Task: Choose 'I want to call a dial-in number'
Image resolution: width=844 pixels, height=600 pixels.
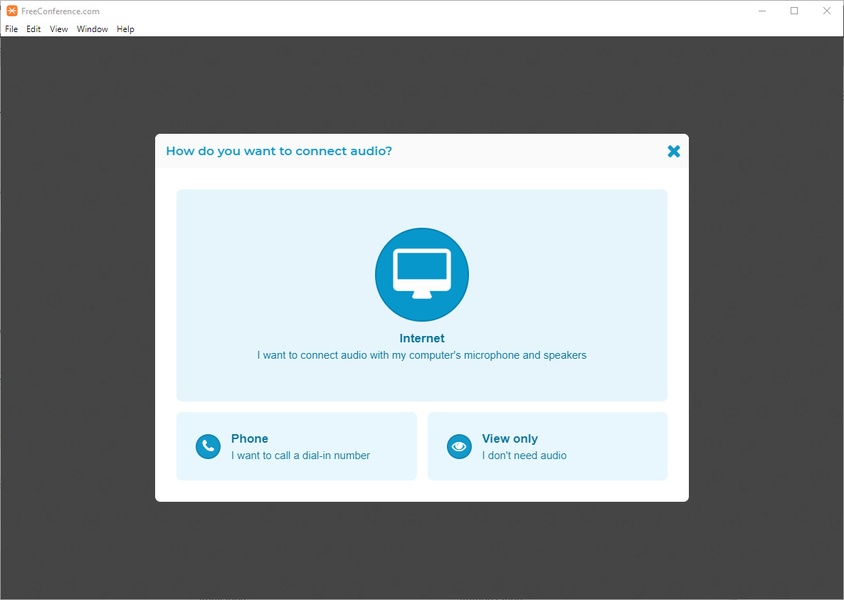Action: point(300,455)
